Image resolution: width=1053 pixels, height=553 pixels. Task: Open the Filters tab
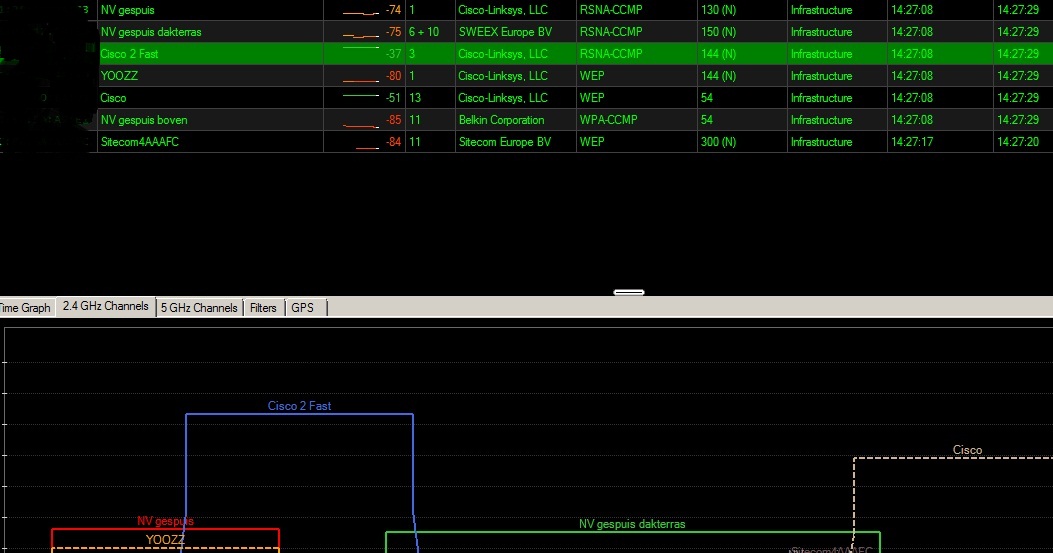pyautogui.click(x=263, y=308)
